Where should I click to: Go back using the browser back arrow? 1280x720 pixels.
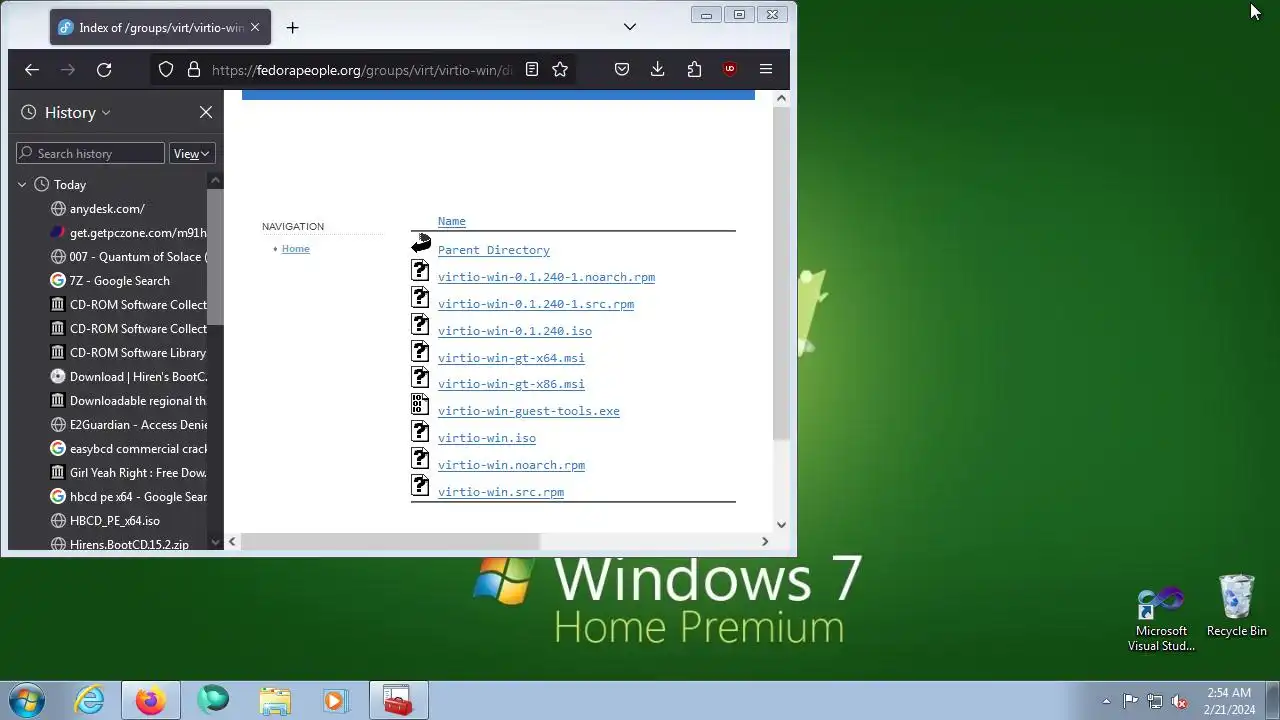tap(32, 70)
